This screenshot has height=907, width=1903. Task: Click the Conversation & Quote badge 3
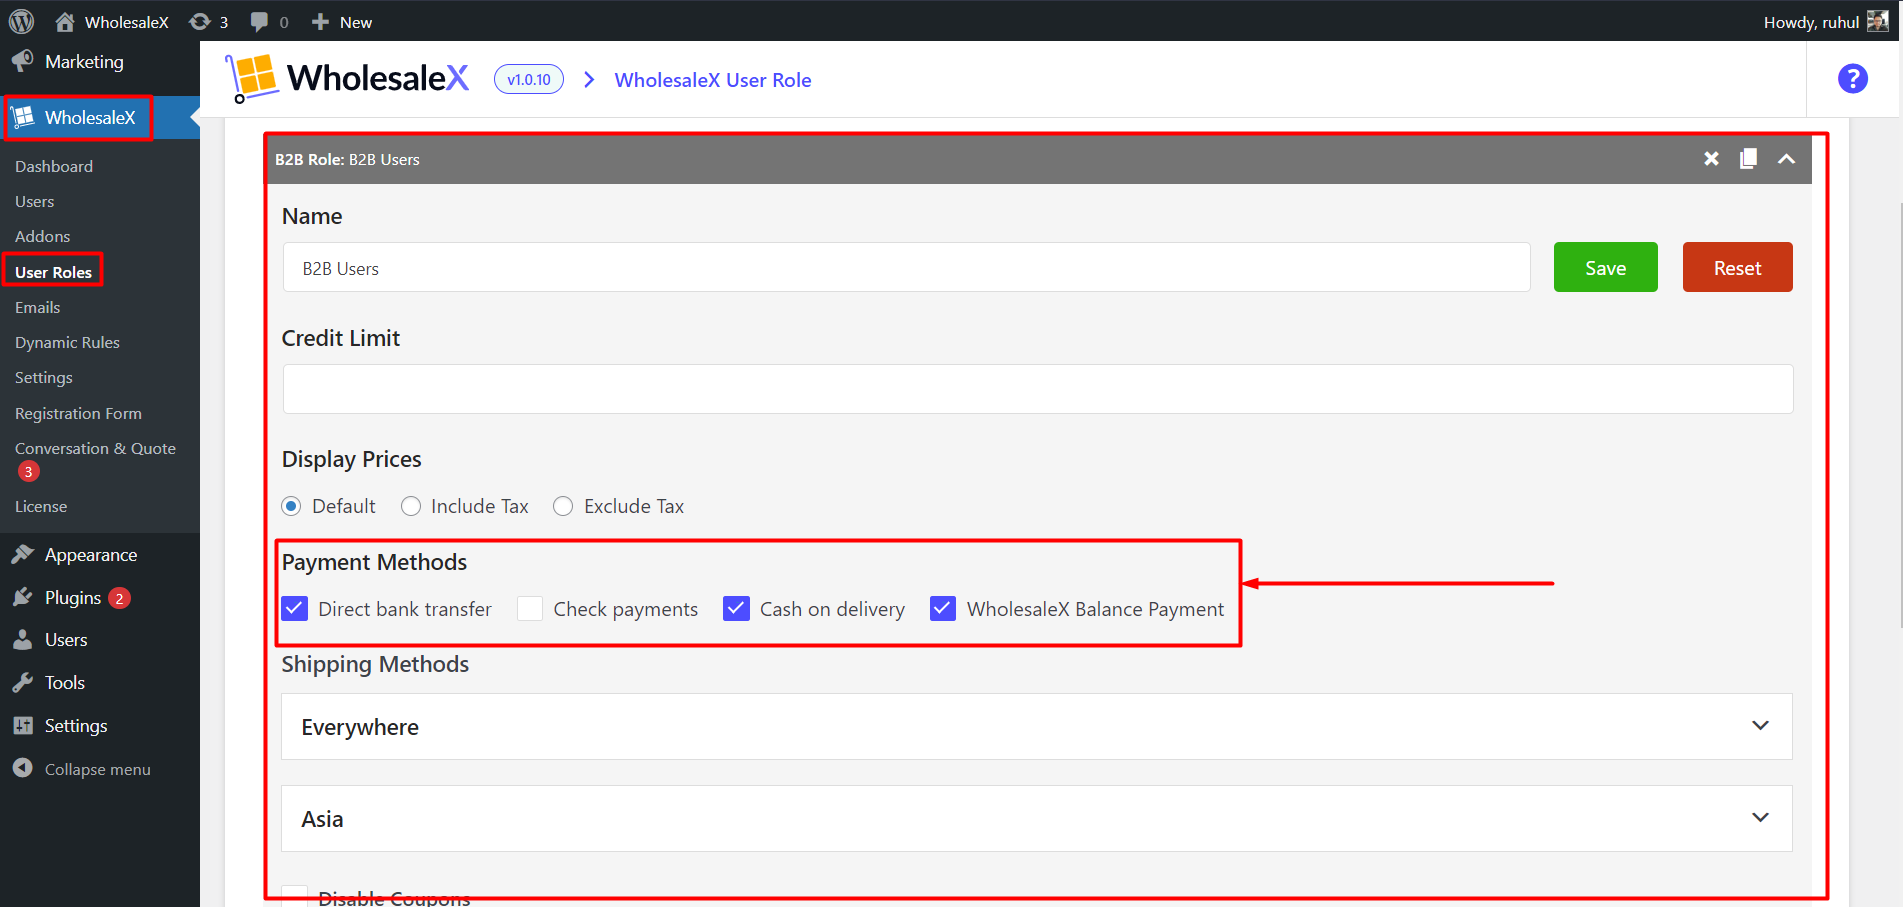pos(28,472)
